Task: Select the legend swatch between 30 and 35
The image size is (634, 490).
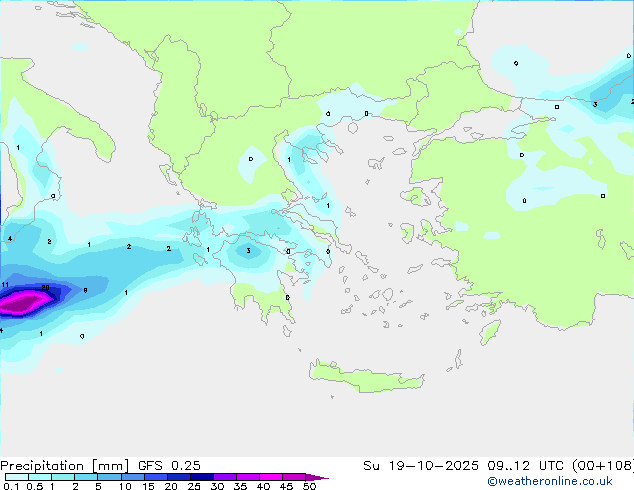Action: coord(224,477)
